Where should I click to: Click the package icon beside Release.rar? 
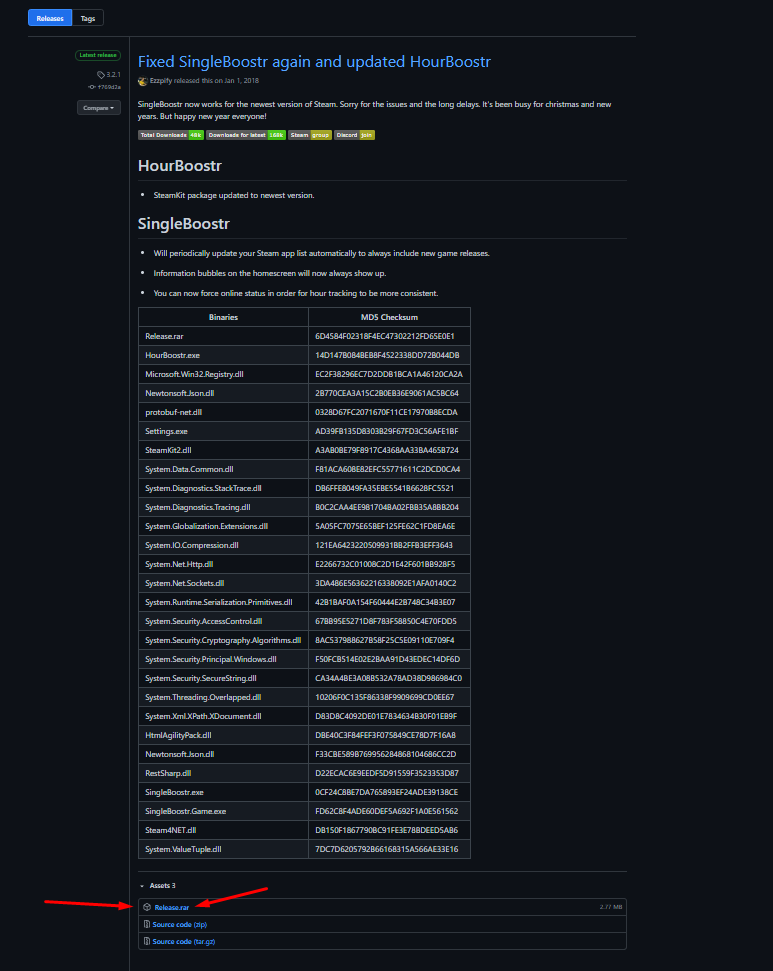tap(147, 907)
